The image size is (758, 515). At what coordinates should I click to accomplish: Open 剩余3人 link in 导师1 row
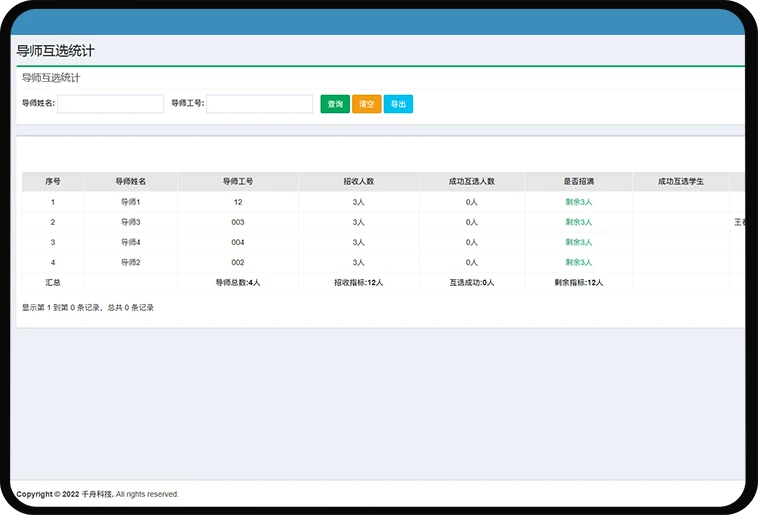point(579,202)
